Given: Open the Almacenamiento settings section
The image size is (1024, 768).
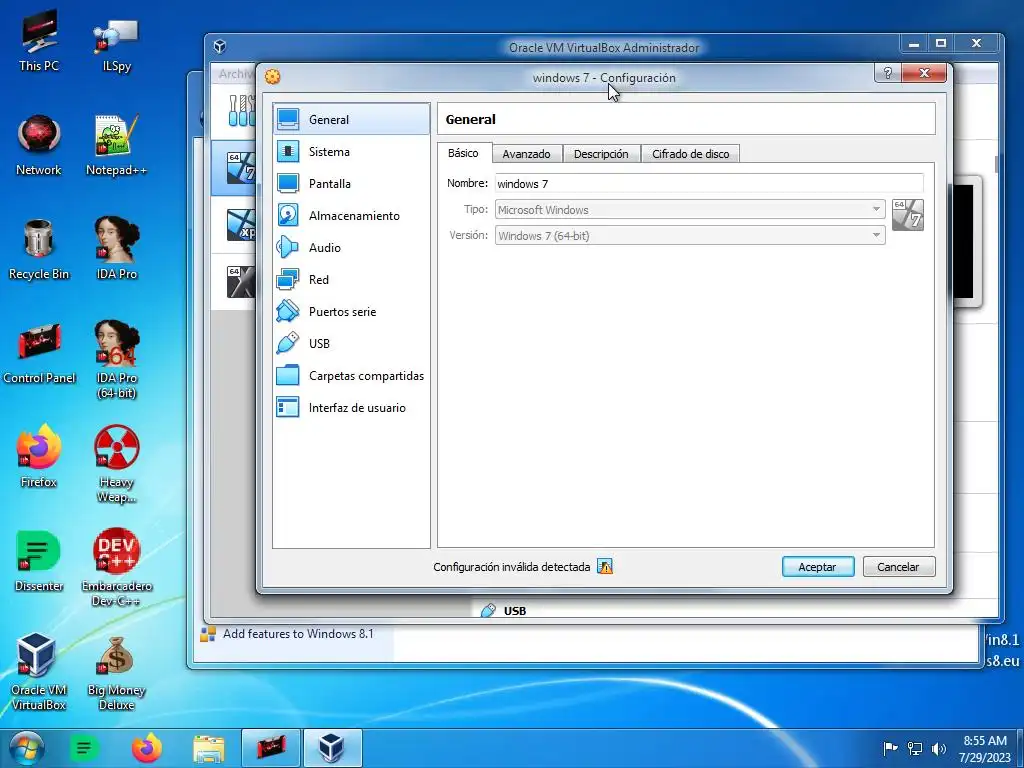Looking at the screenshot, I should 351,216.
